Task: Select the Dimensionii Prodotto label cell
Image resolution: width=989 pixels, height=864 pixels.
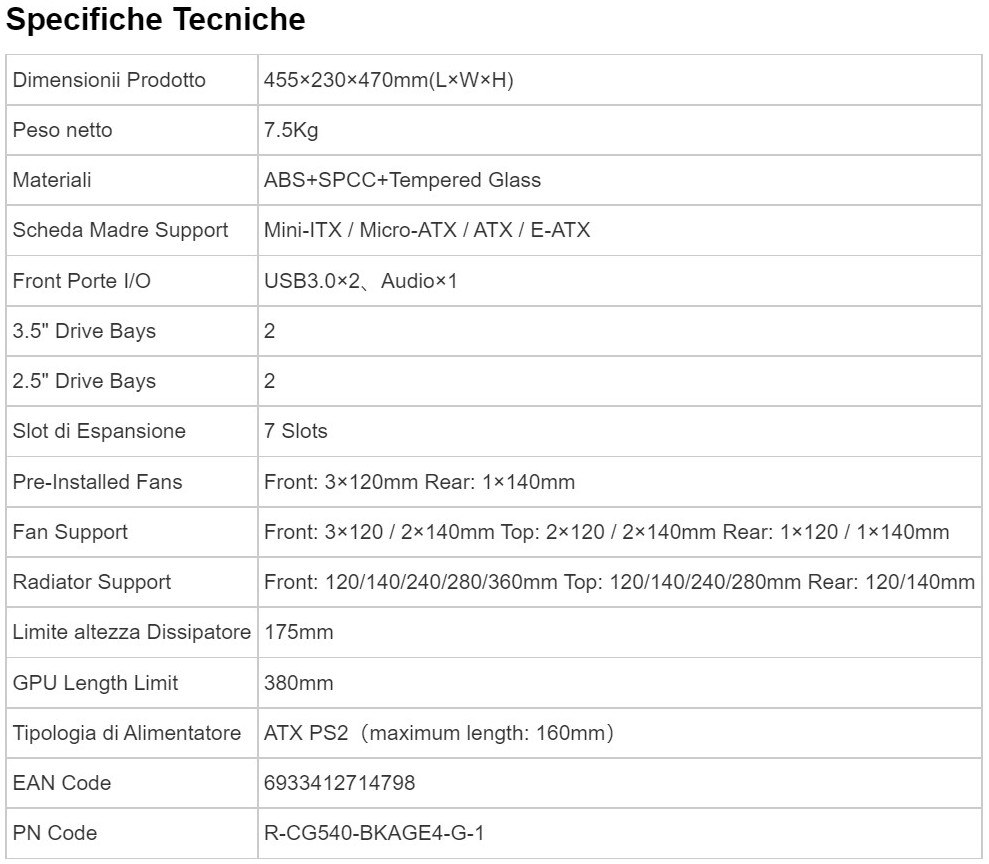Action: coord(132,80)
